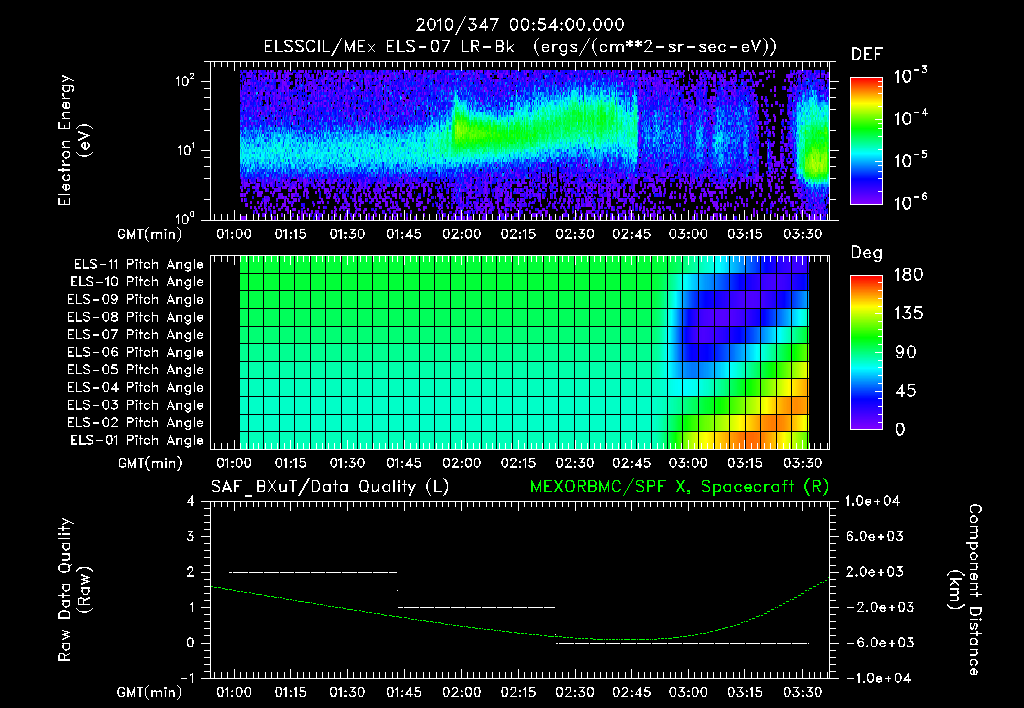Screen dimensions: 1024x708
Task: Click the white quality line at level 1
Action: coord(476,607)
